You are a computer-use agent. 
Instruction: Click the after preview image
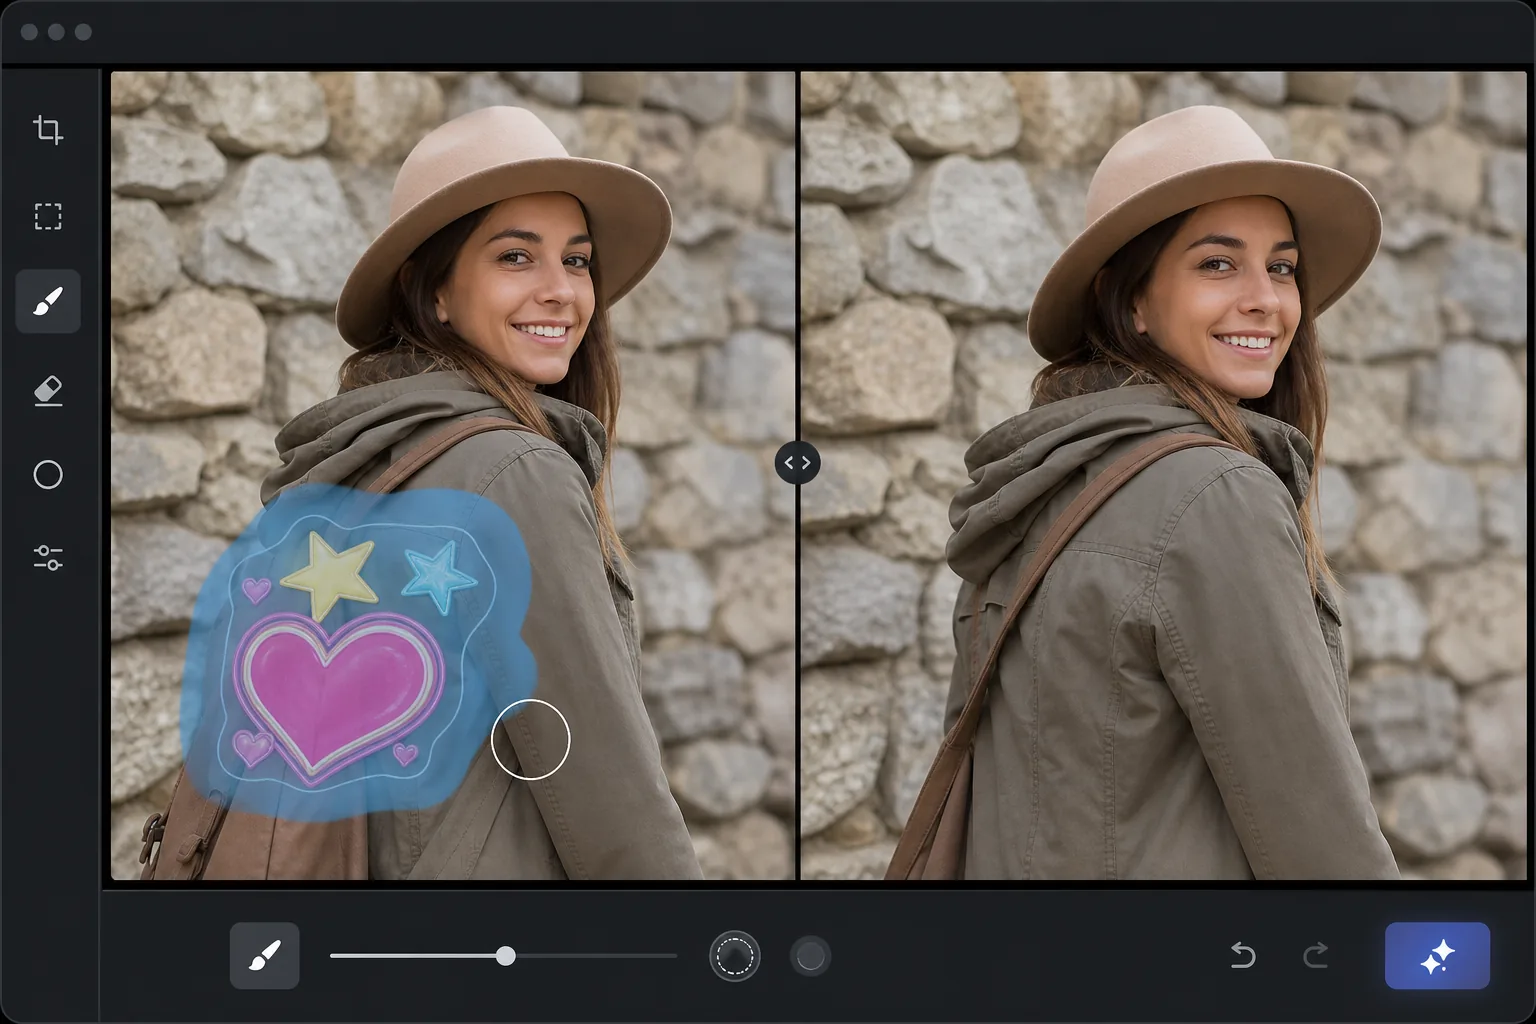tap(1163, 476)
